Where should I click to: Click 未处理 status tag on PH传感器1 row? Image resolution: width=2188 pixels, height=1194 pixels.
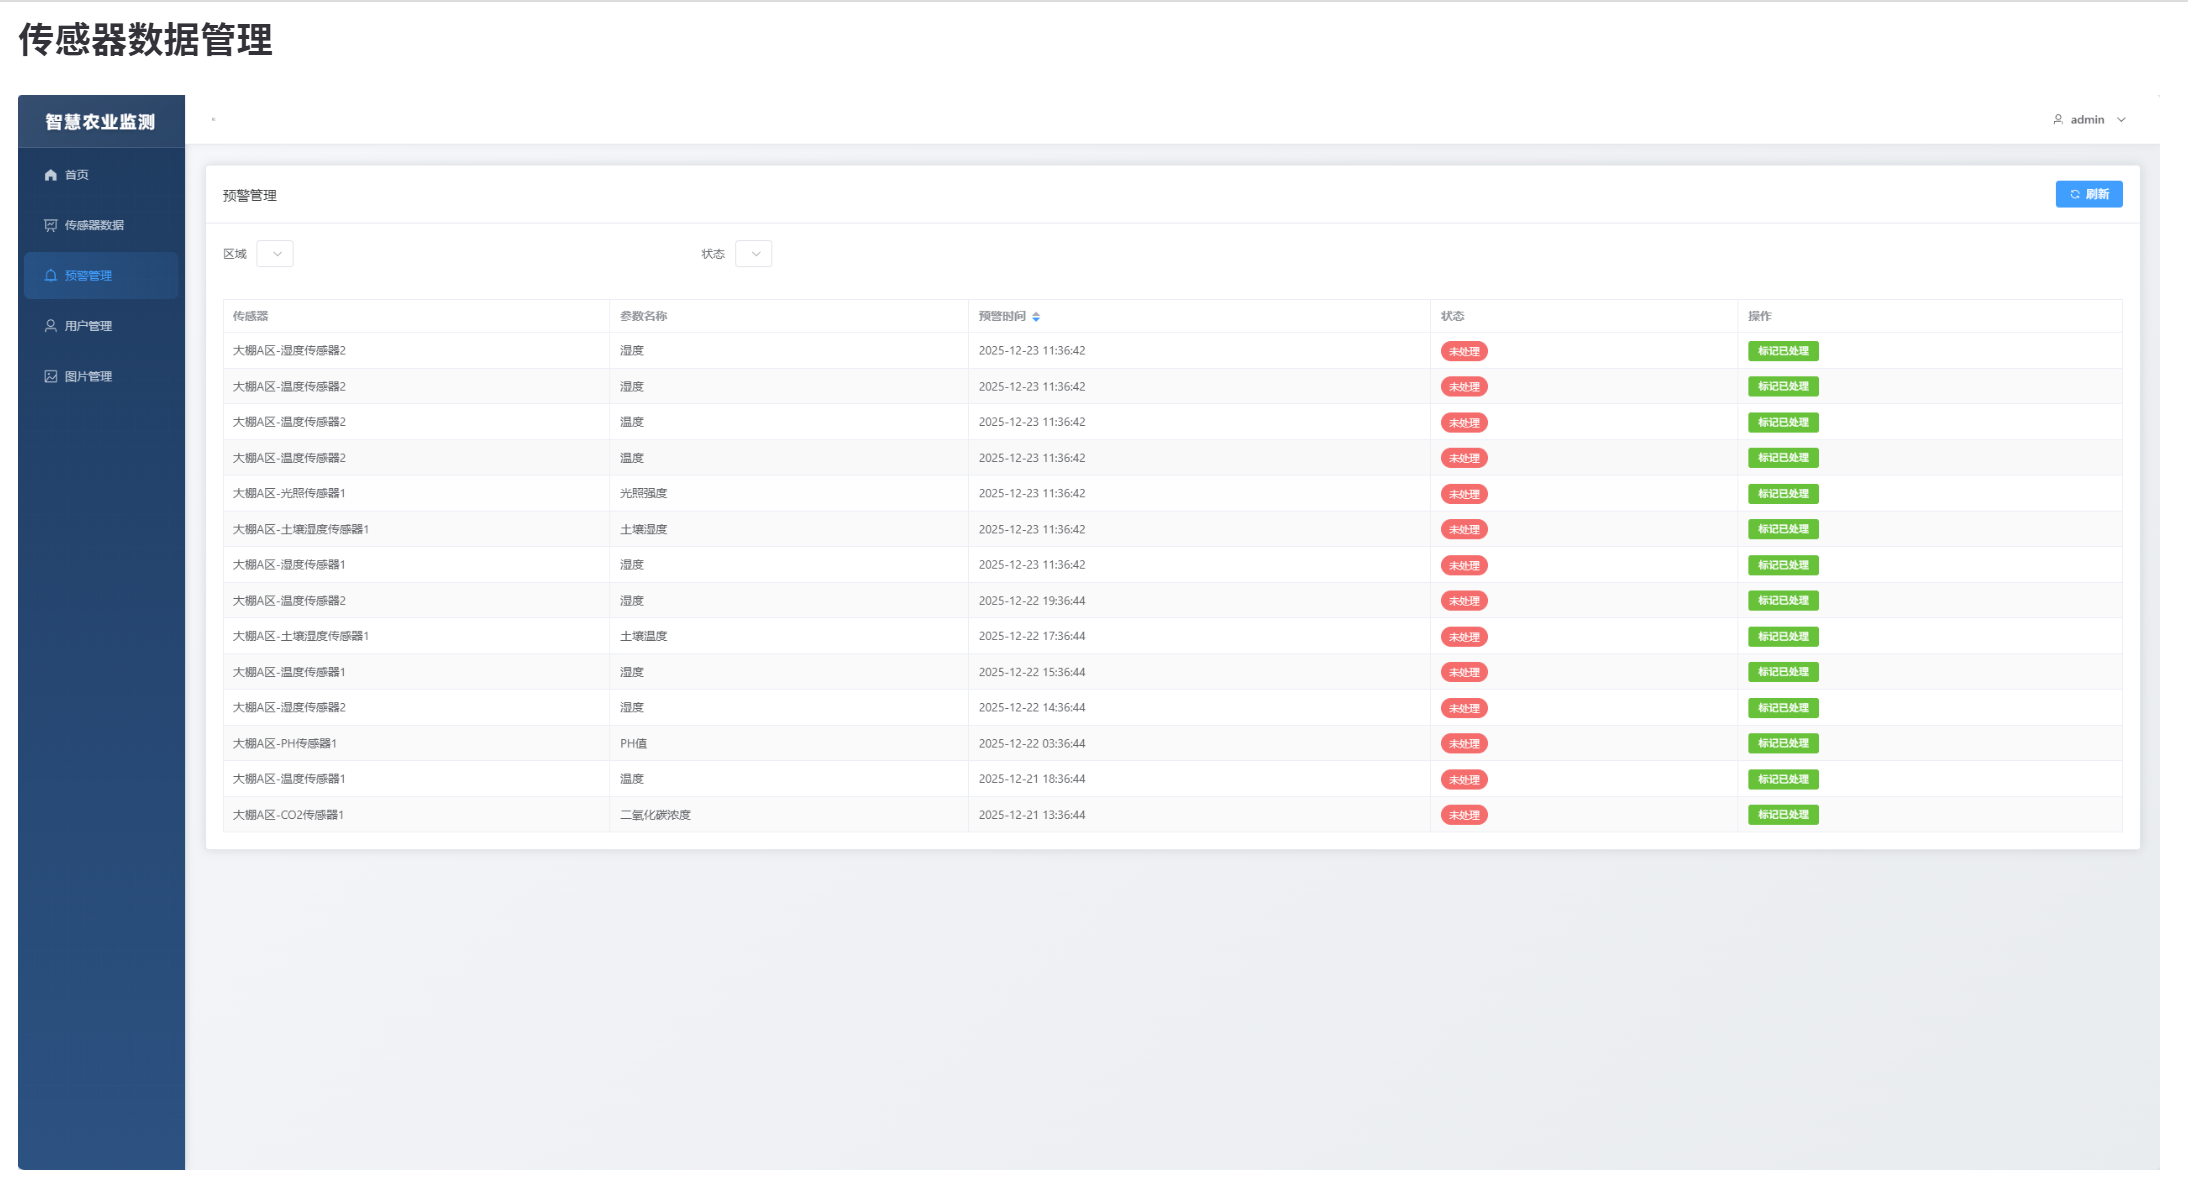pyautogui.click(x=1463, y=744)
